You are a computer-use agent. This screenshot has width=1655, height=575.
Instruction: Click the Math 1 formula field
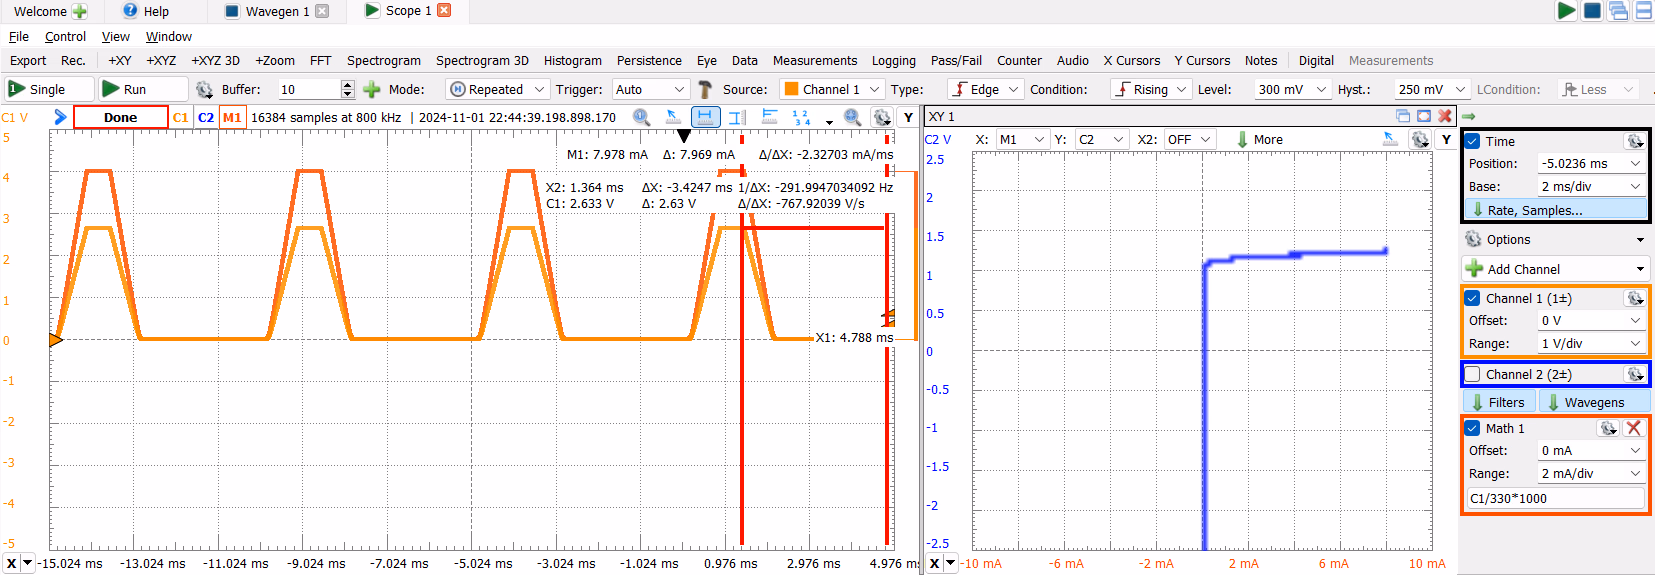1555,498
